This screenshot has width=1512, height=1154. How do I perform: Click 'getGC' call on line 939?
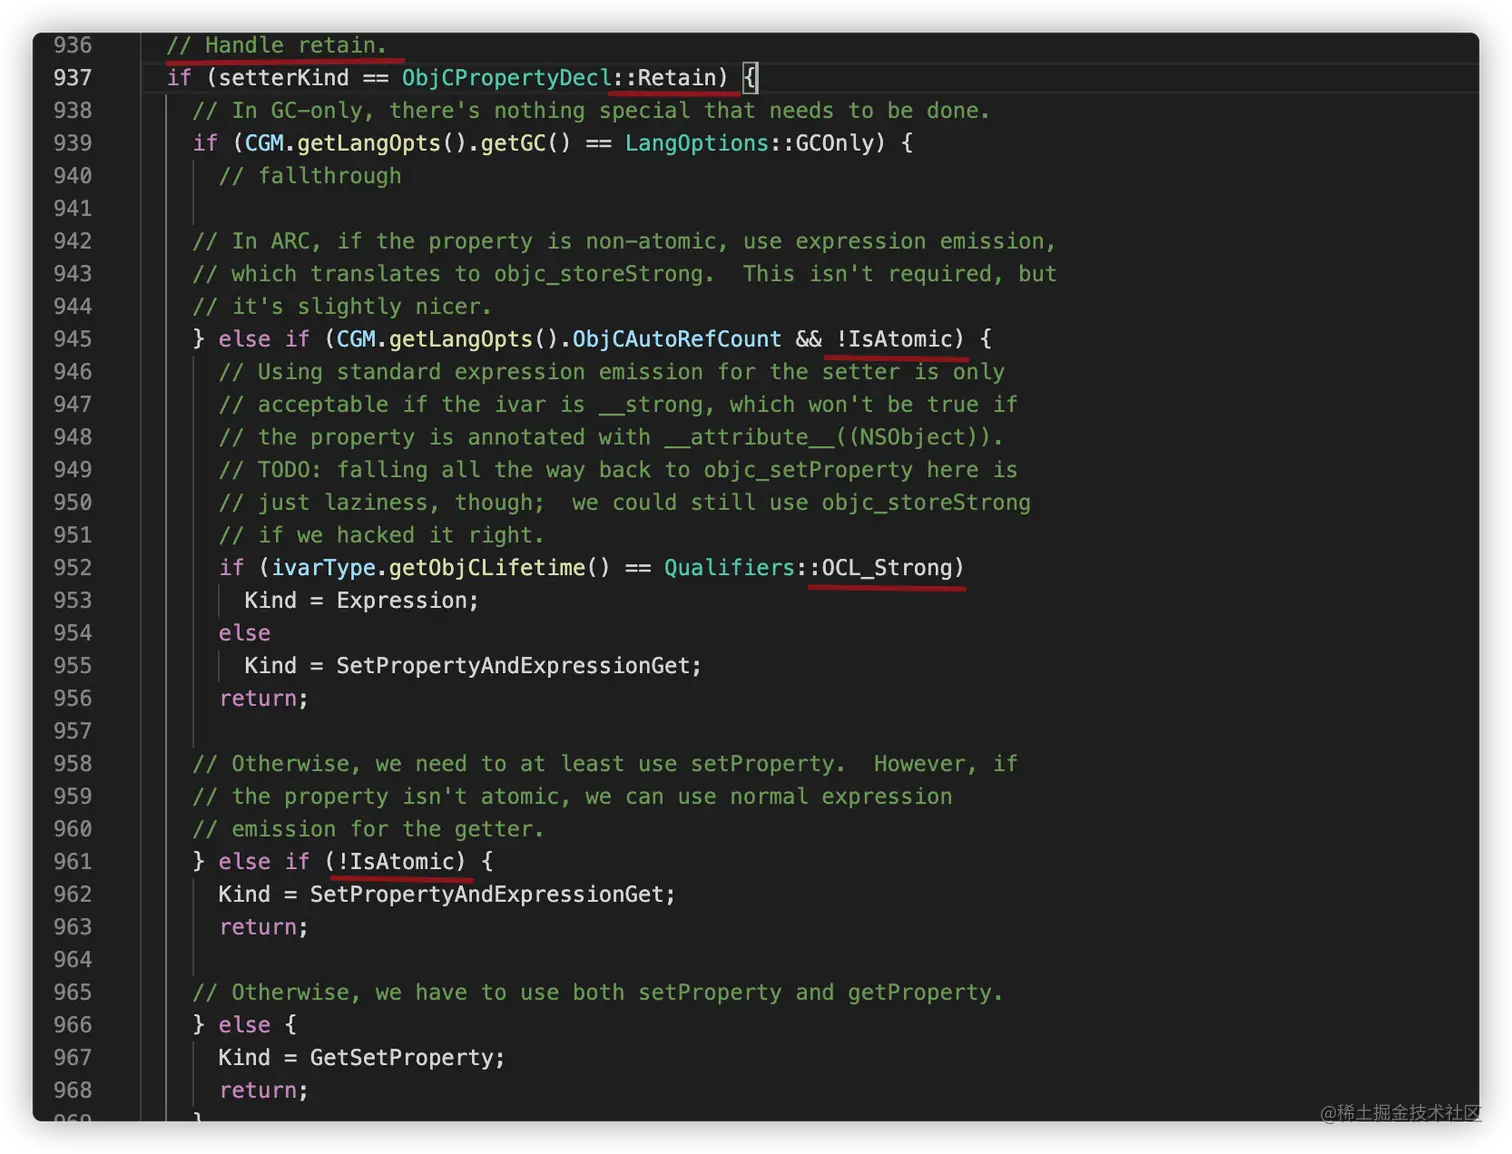[513, 143]
